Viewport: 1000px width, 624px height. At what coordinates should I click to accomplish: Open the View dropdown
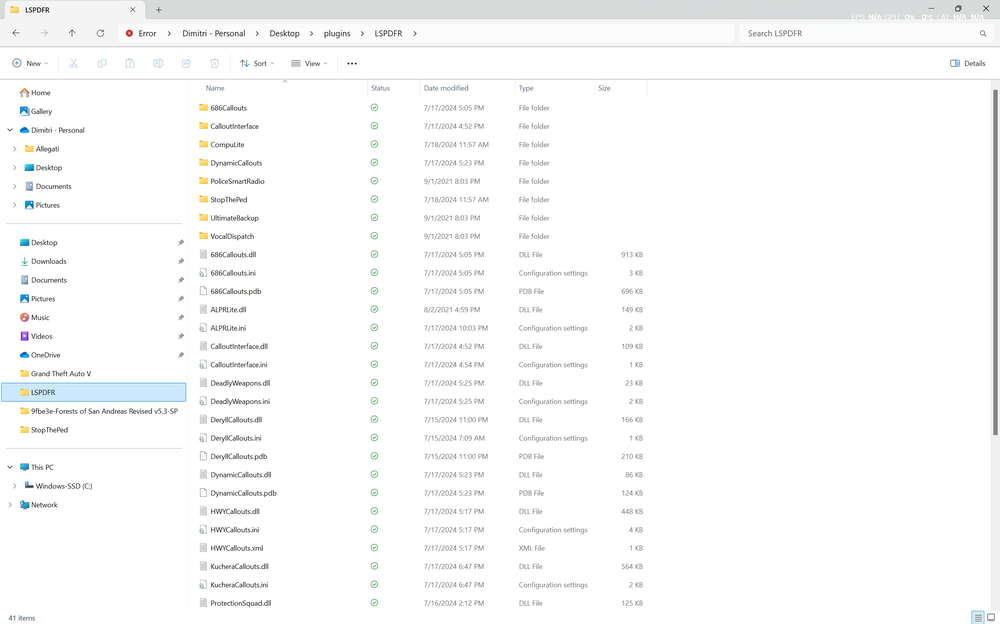tap(307, 62)
